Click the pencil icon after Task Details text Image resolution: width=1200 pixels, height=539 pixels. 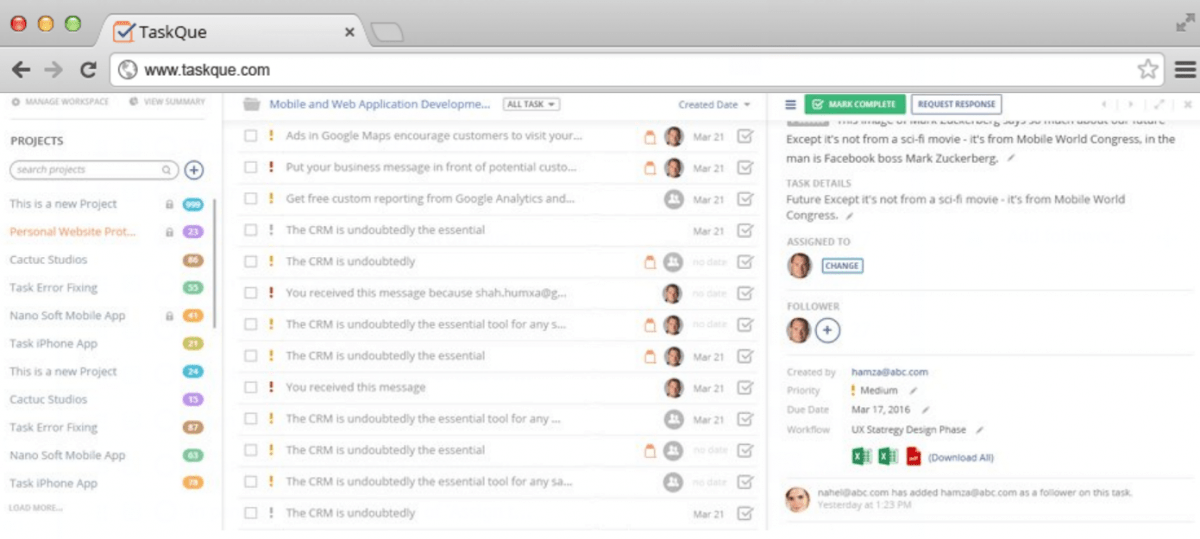[x=850, y=216]
